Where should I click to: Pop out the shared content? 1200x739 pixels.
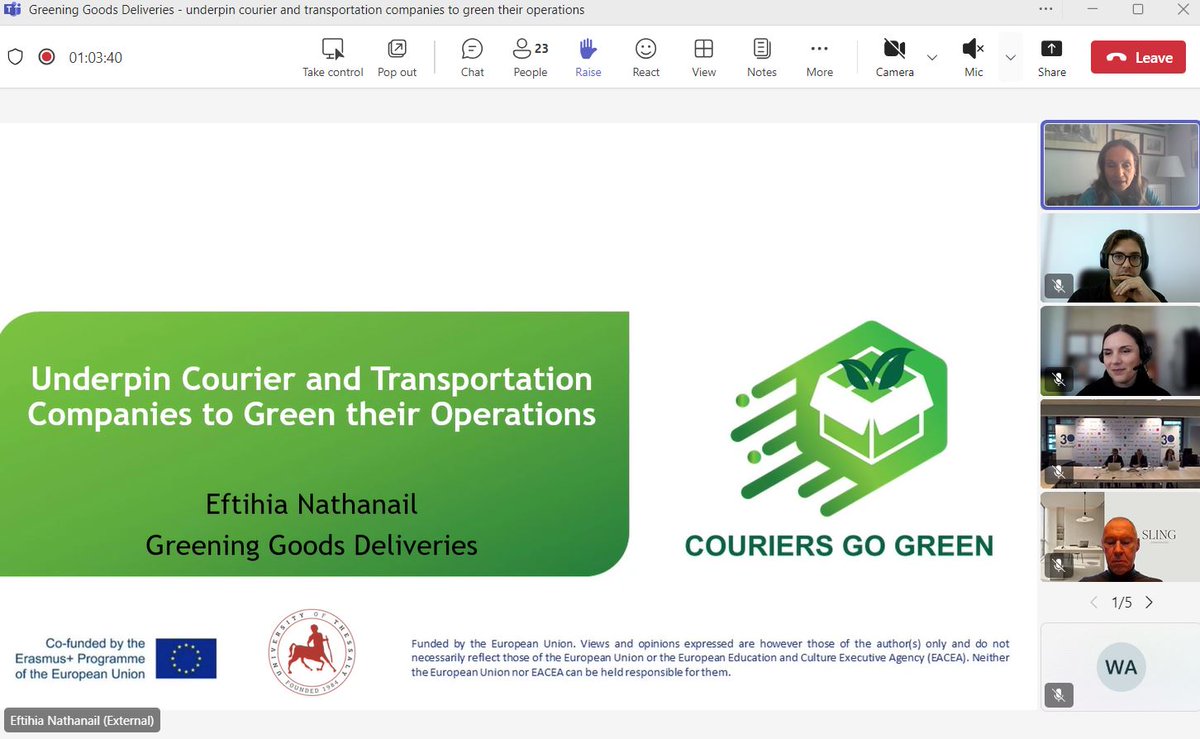pos(397,58)
